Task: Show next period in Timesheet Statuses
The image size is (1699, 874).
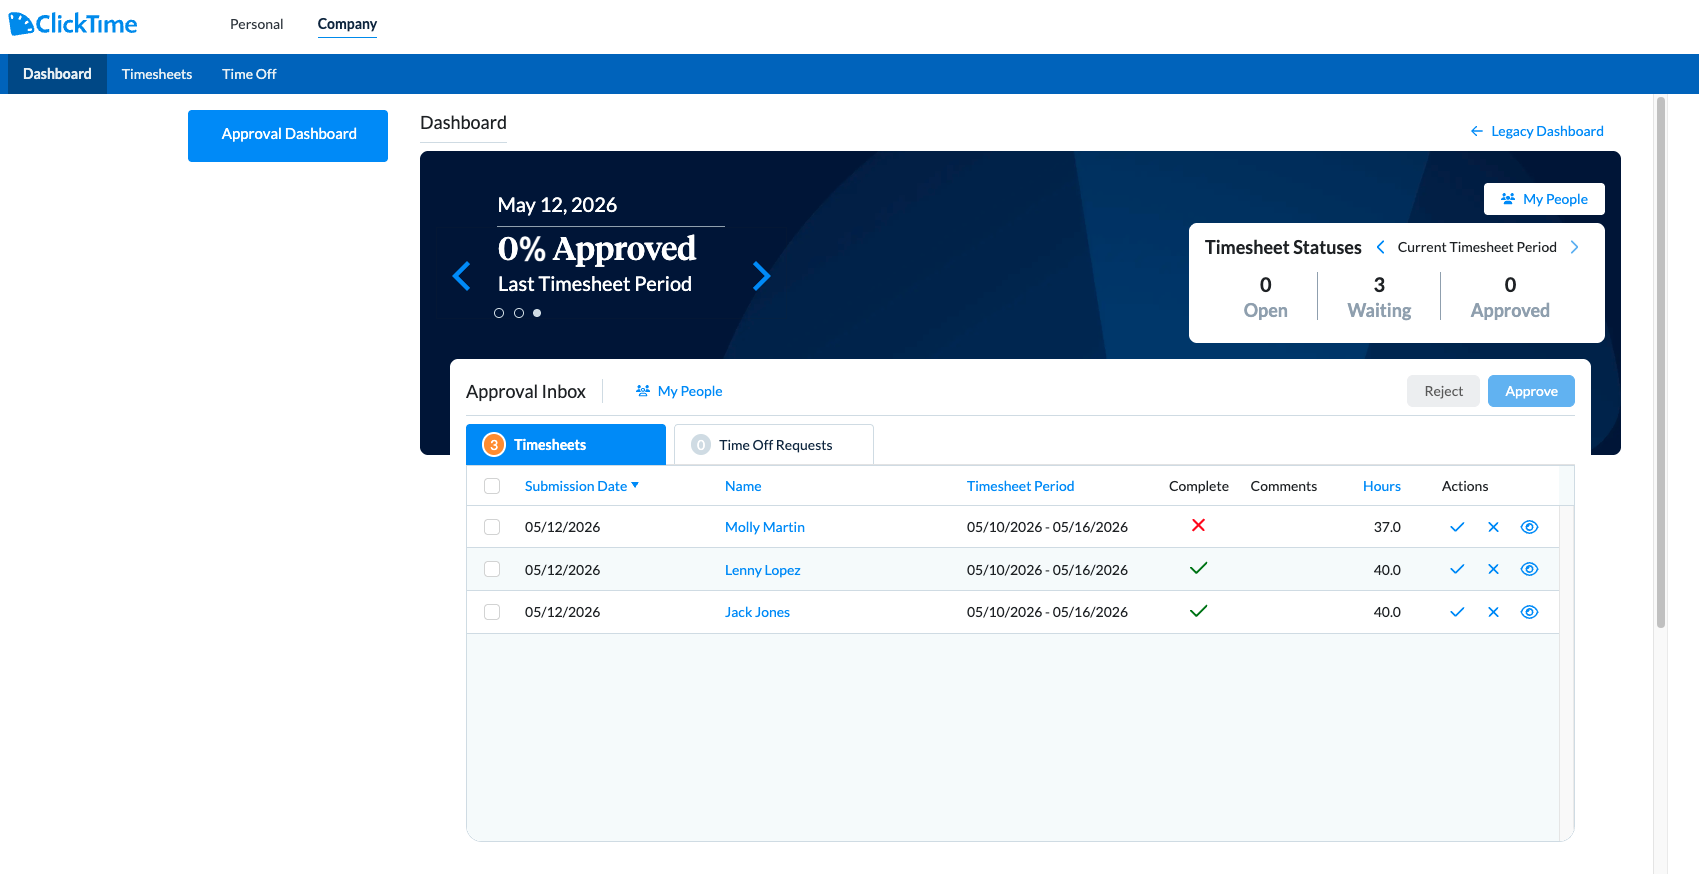Action: point(1574,247)
